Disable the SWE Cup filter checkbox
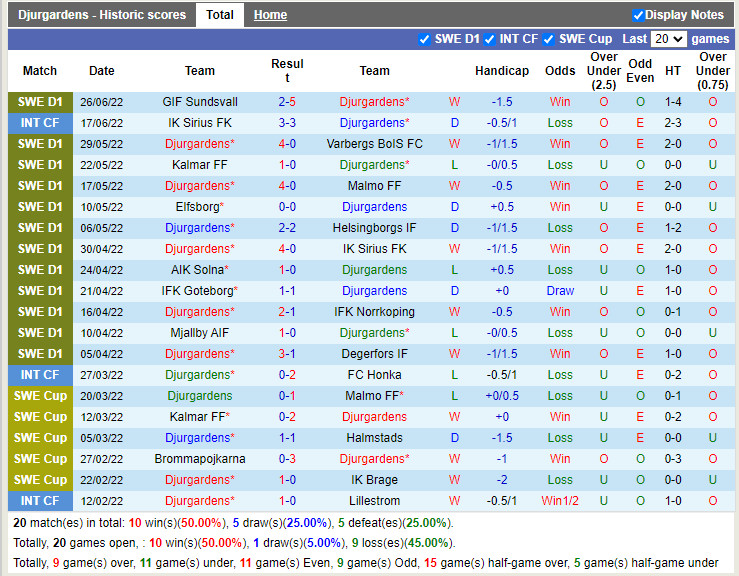The width and height of the screenshot is (739, 576). pyautogui.click(x=549, y=39)
